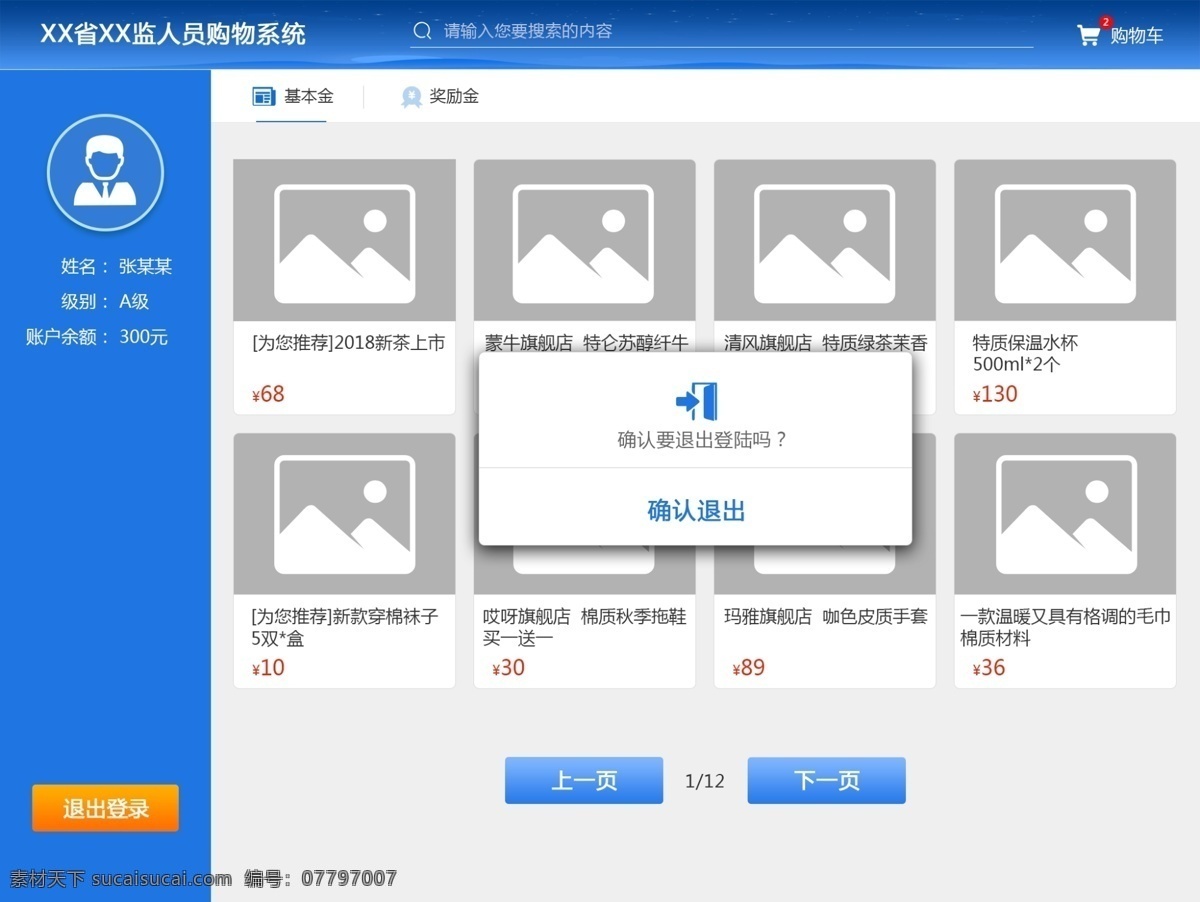The image size is (1200, 902).
Task: Select the 玛雅旗舰店 咖色皮质手套 title
Action: tap(826, 617)
